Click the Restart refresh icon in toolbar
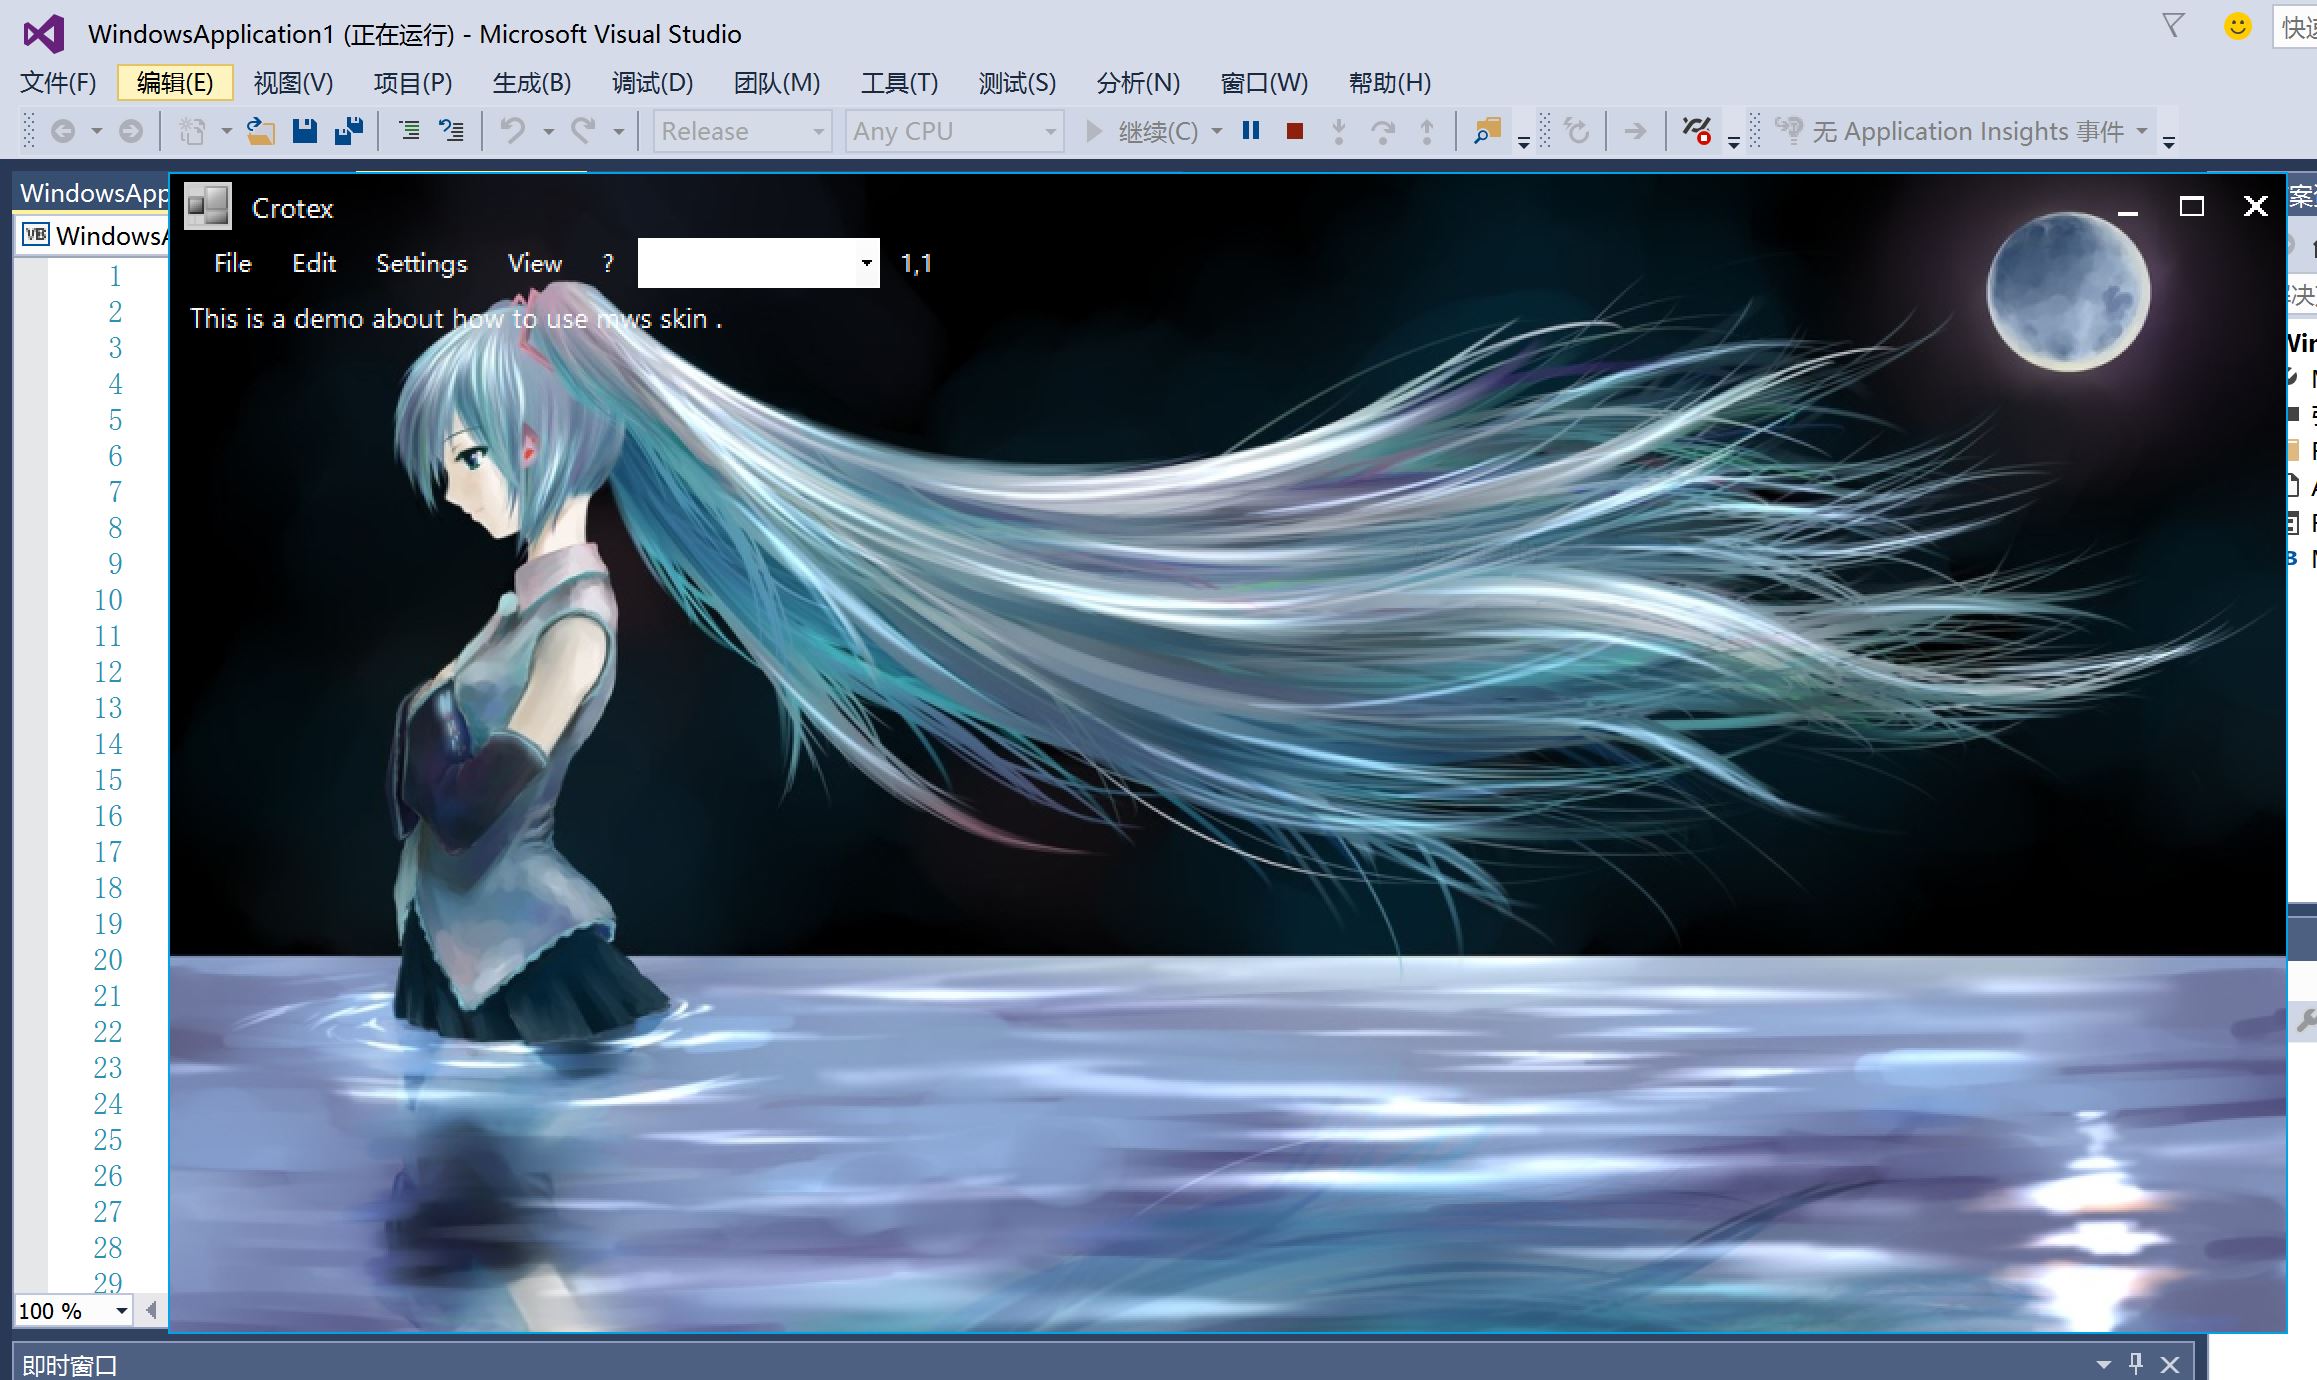The width and height of the screenshot is (2317, 1380). click(1577, 131)
